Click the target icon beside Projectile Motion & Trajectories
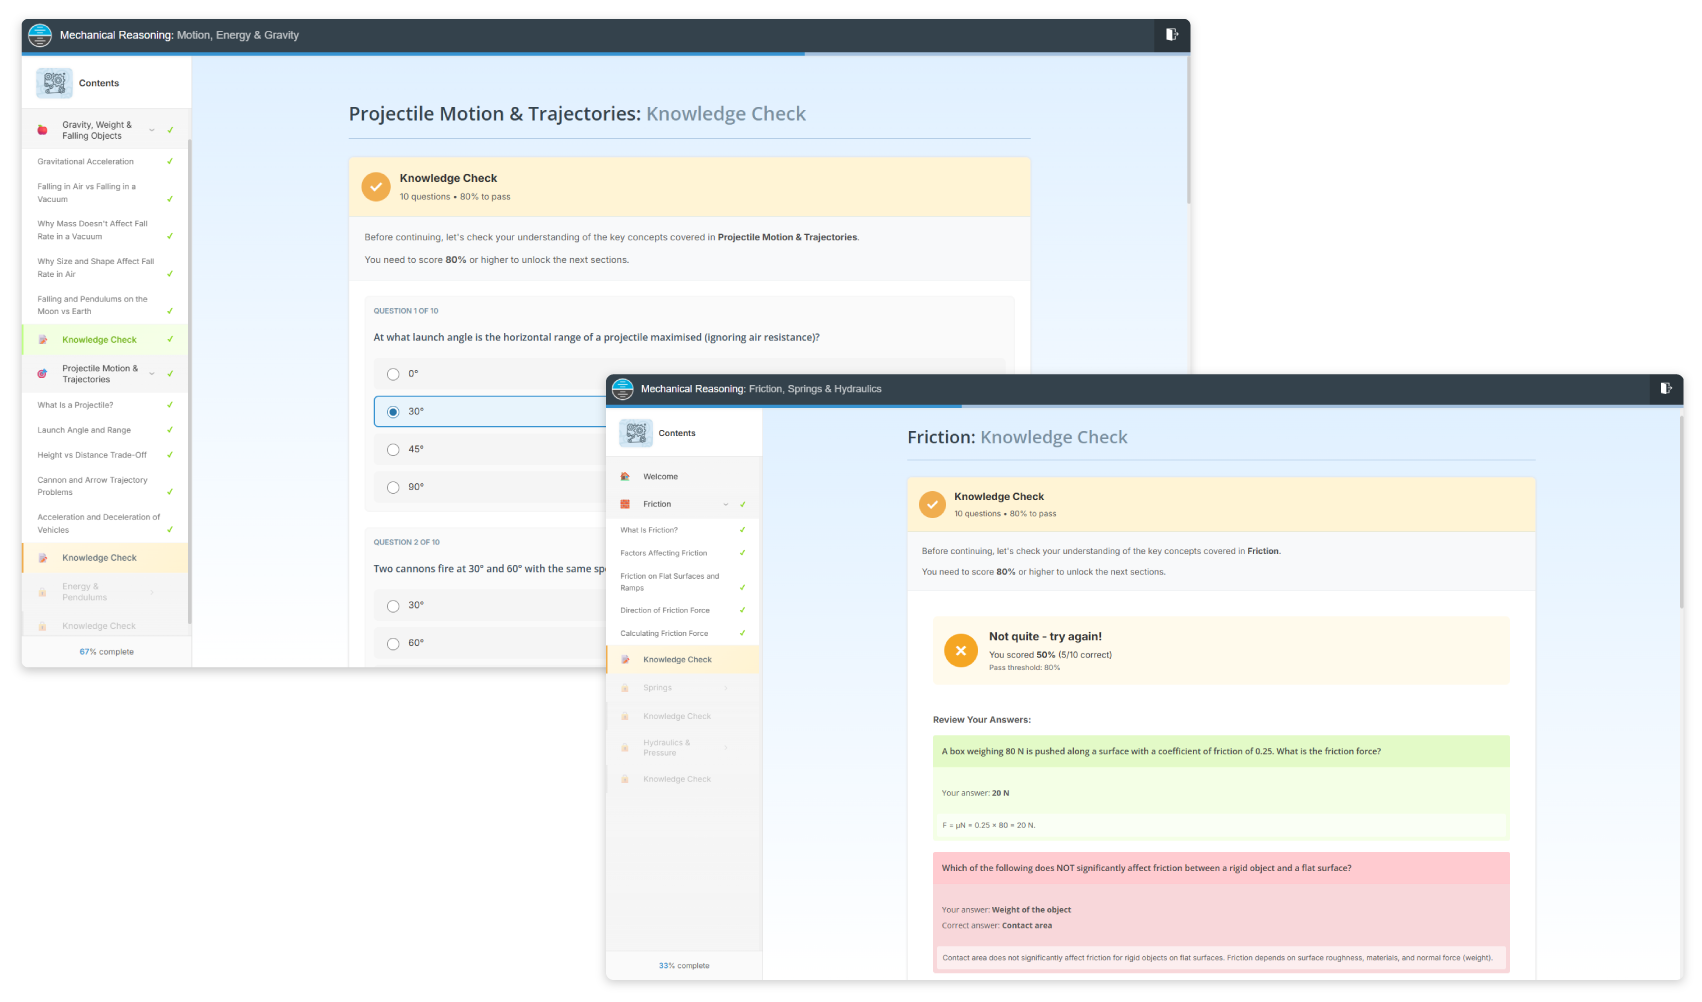 [x=42, y=374]
